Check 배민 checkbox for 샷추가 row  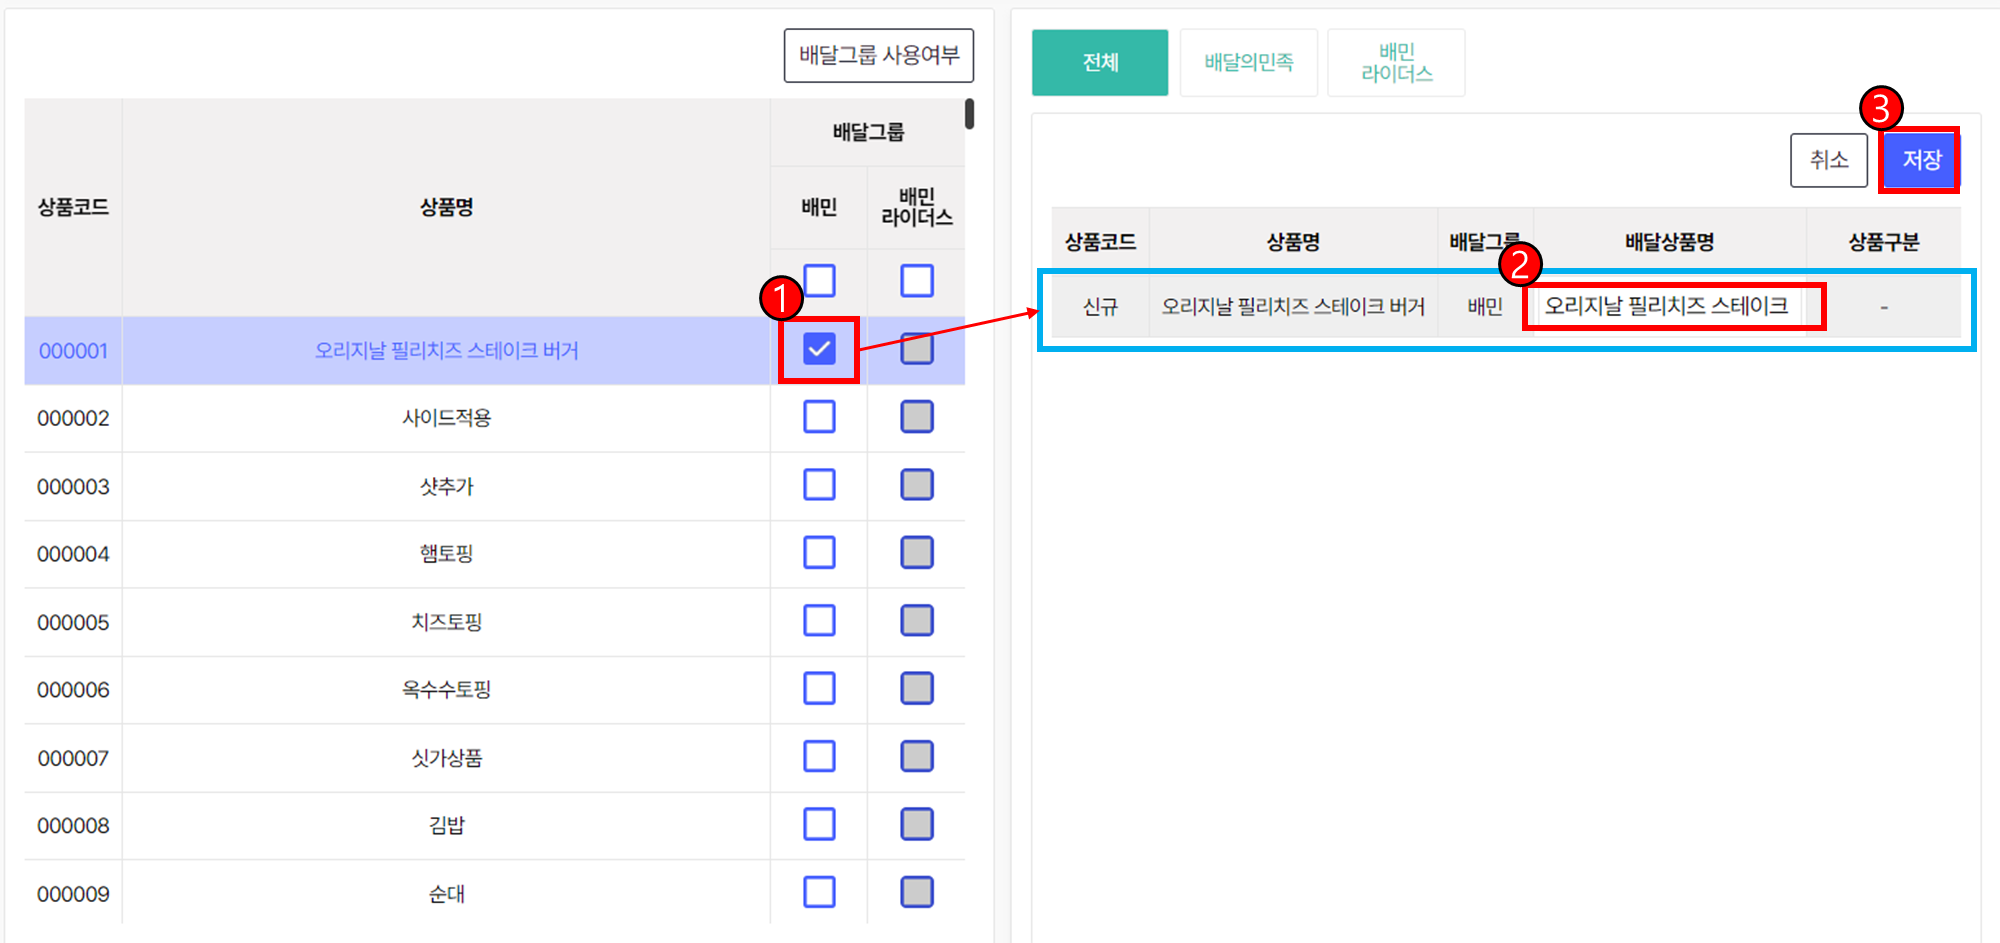[x=819, y=485]
